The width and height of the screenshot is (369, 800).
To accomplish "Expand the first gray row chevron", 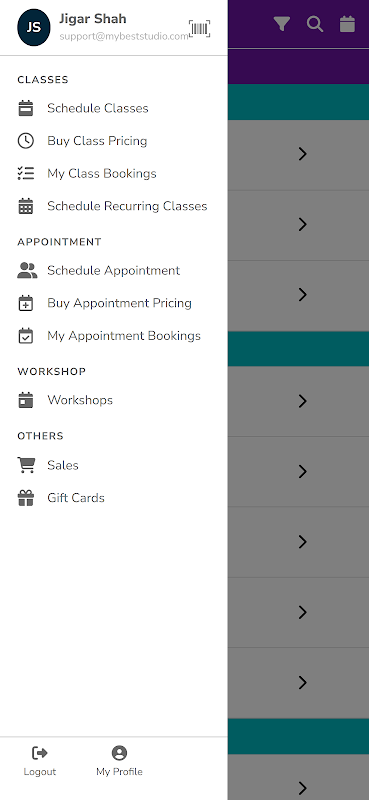I will tap(303, 154).
